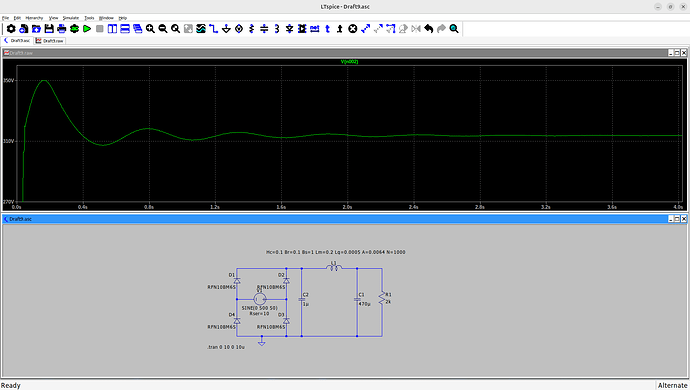Select diode D1 in the schematic
Viewport: 690px width, 390px height.
coord(237,280)
